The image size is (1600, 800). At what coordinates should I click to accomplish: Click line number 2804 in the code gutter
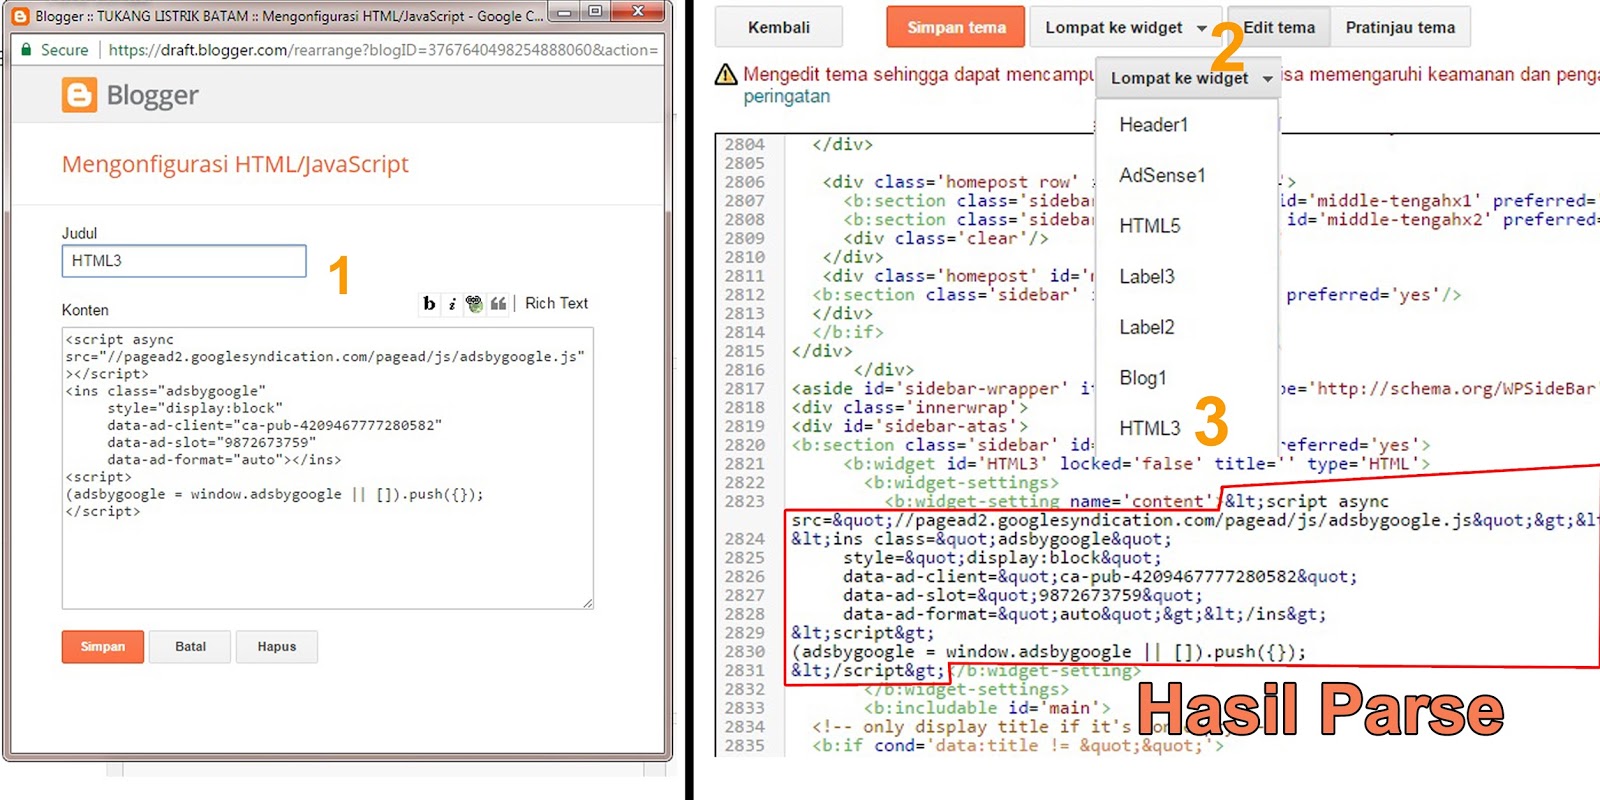click(745, 145)
